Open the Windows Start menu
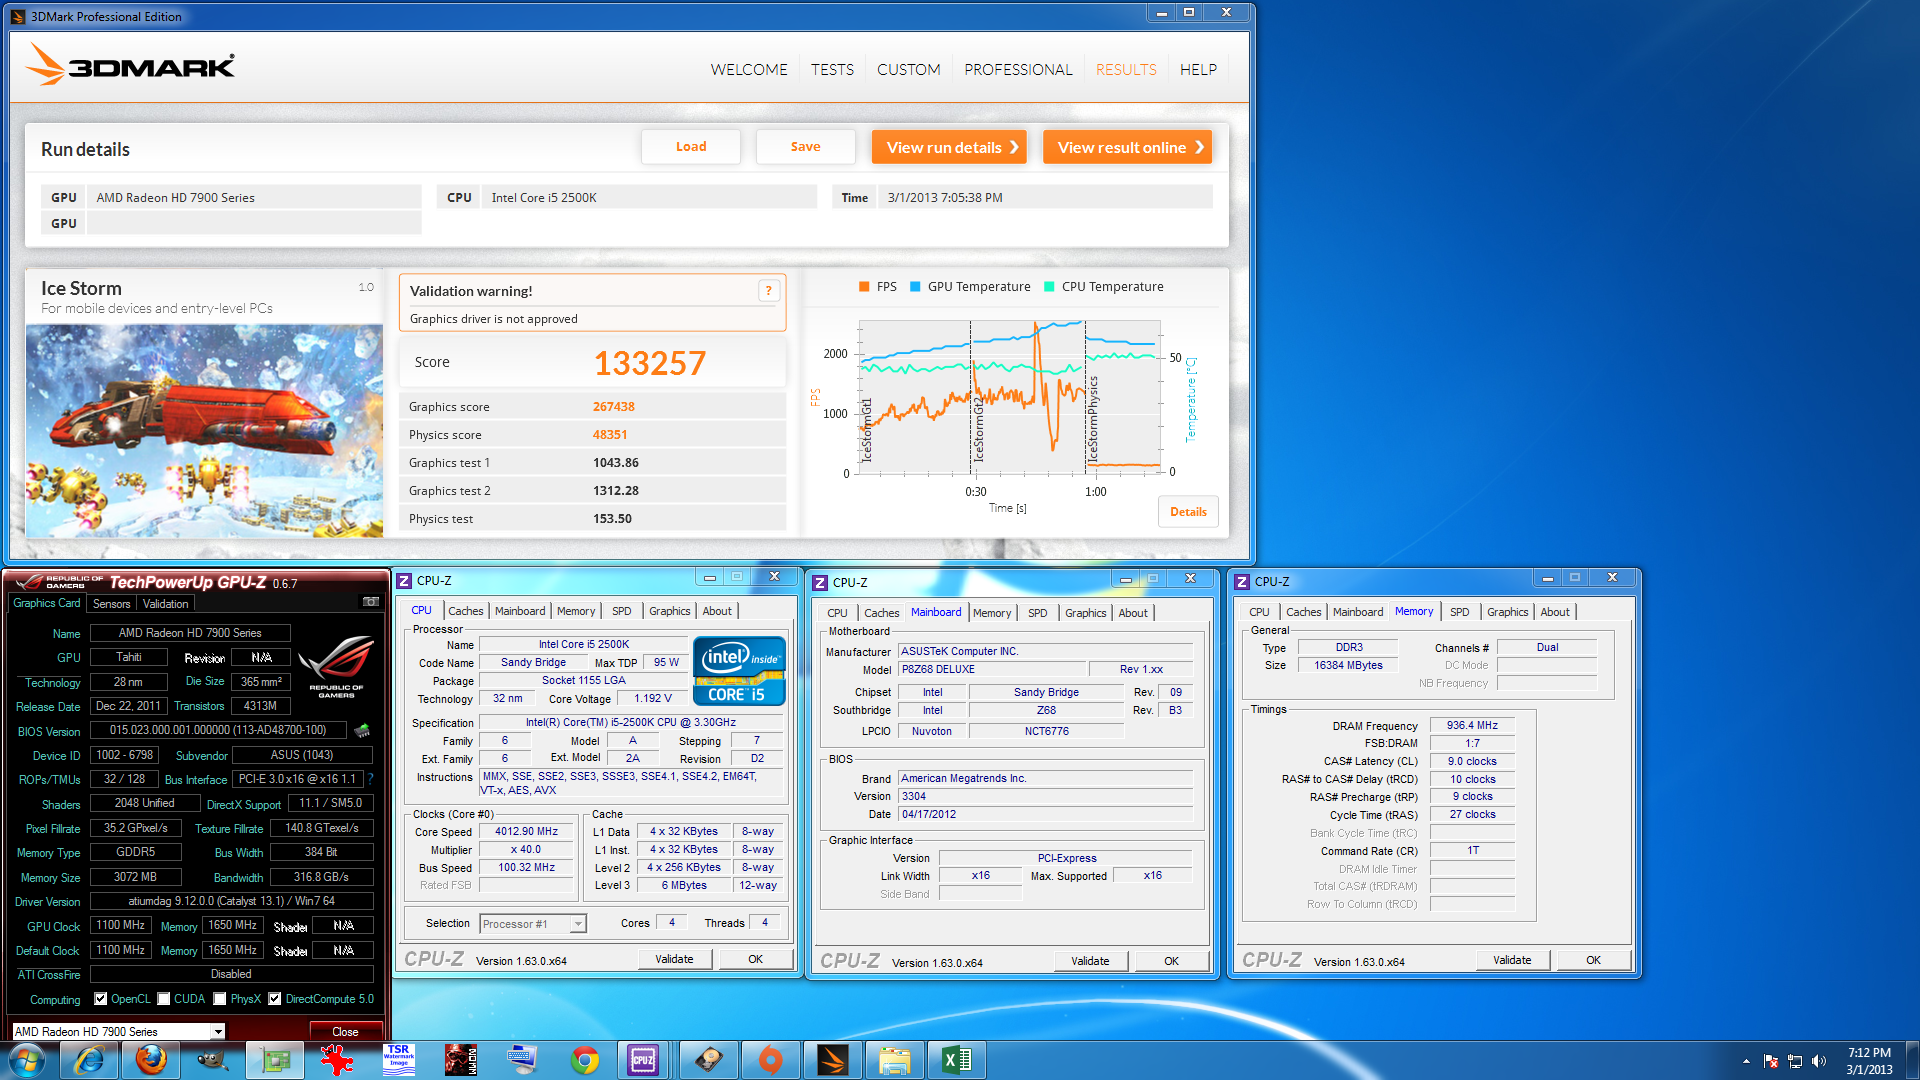The image size is (1920, 1080). point(26,1060)
